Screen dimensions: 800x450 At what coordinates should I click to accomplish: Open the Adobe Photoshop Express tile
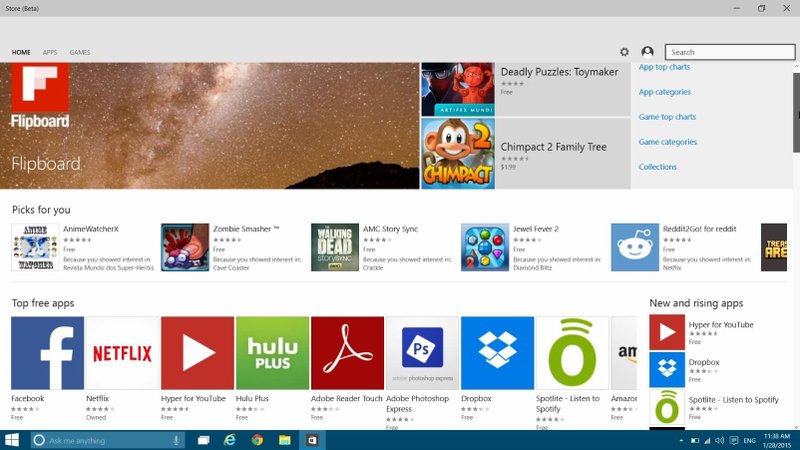click(x=422, y=353)
